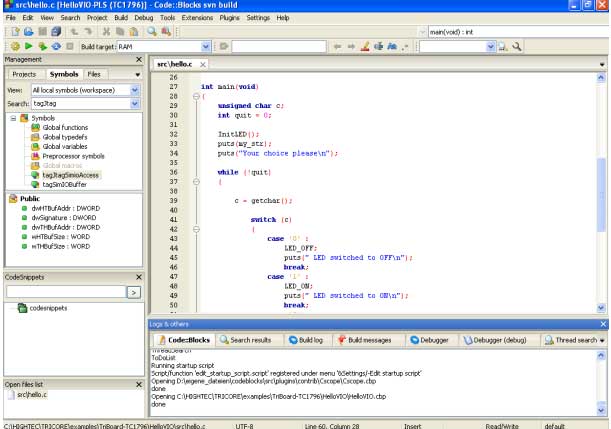
Task: Open the thread search text dropdown
Action: 491,47
